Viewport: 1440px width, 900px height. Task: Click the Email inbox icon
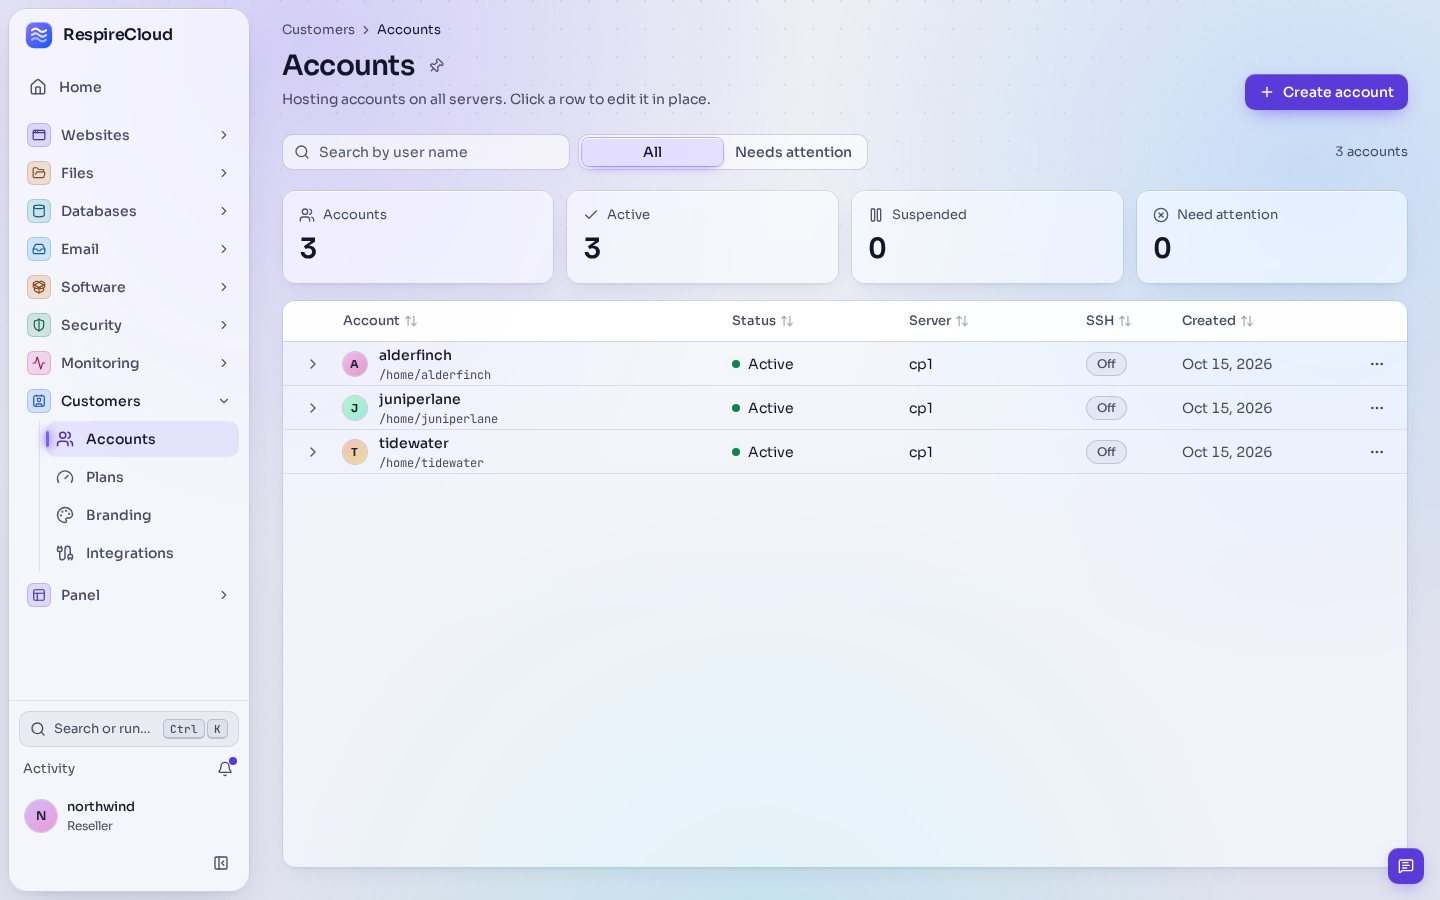(39, 249)
